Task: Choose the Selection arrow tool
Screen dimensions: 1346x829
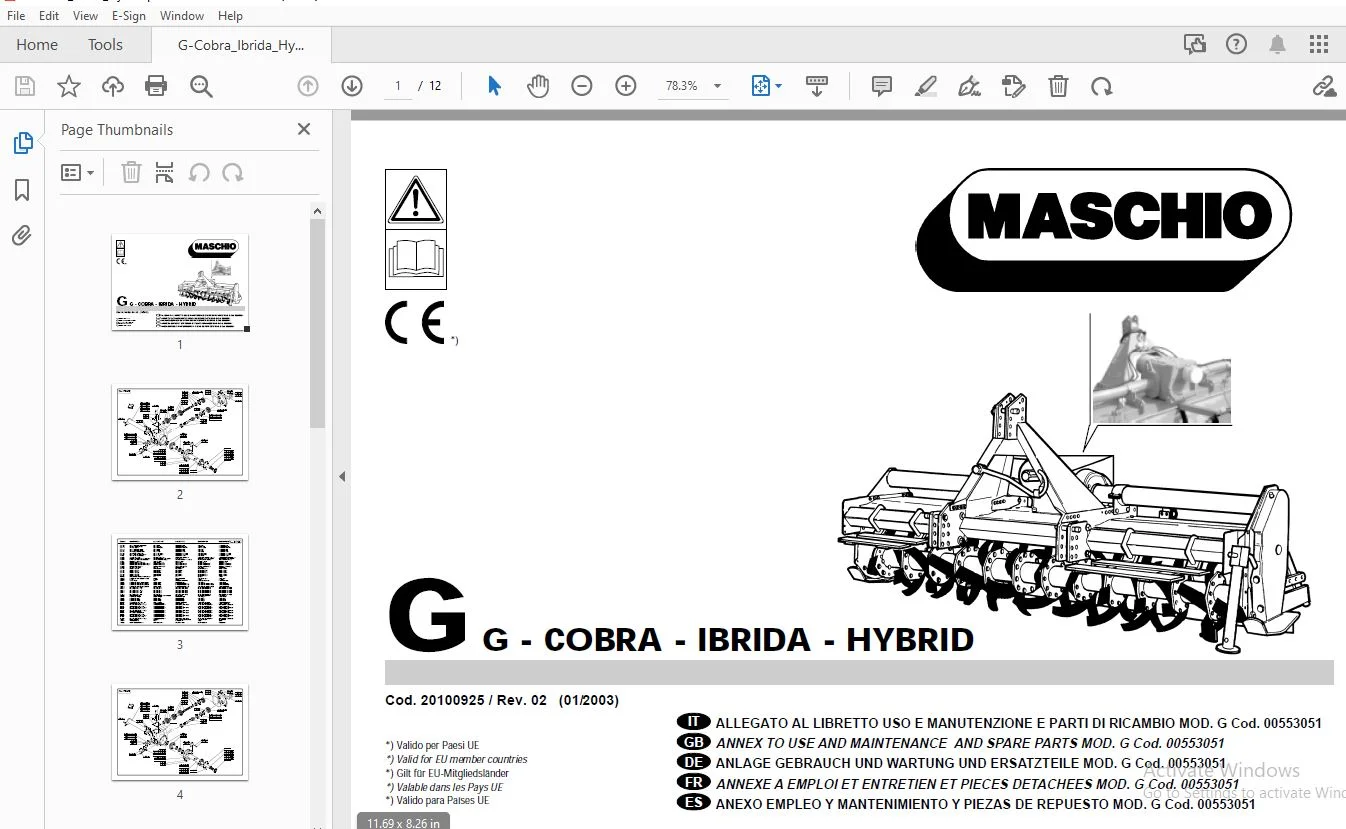Action: click(494, 86)
